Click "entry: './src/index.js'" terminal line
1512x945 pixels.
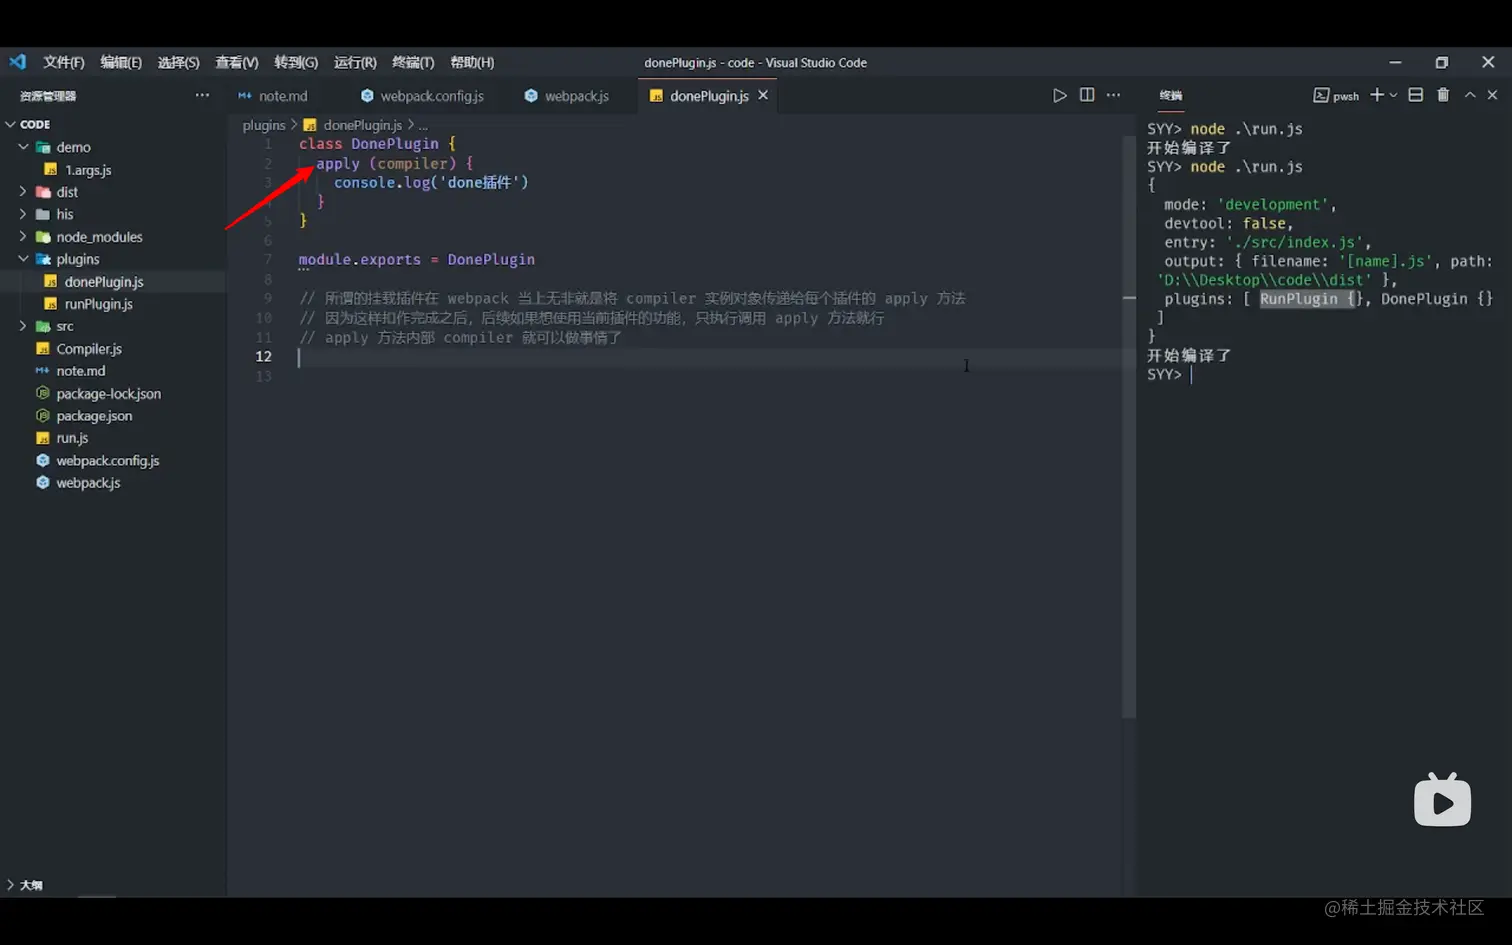[x=1267, y=243]
